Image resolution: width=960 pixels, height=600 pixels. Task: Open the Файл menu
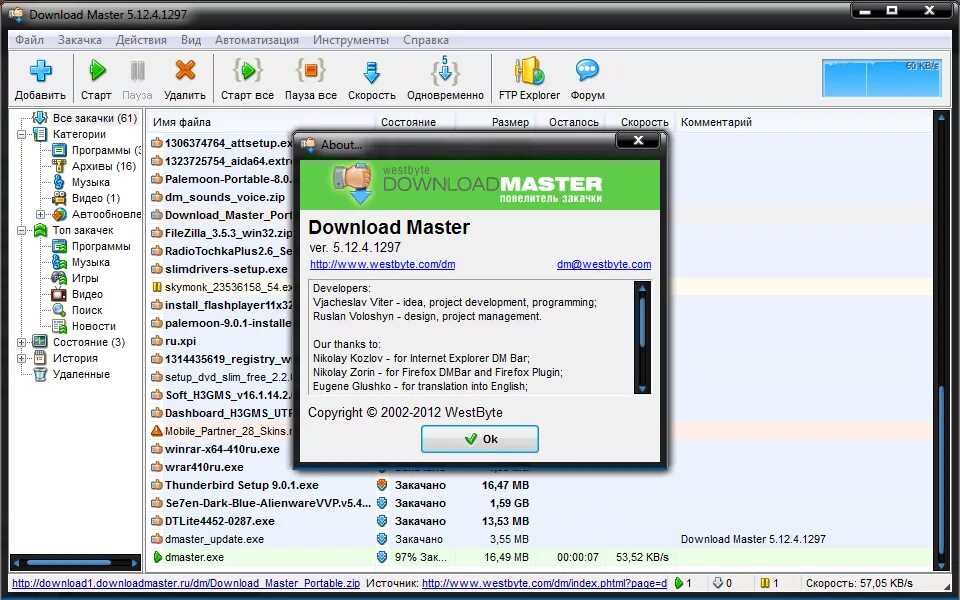[x=29, y=40]
